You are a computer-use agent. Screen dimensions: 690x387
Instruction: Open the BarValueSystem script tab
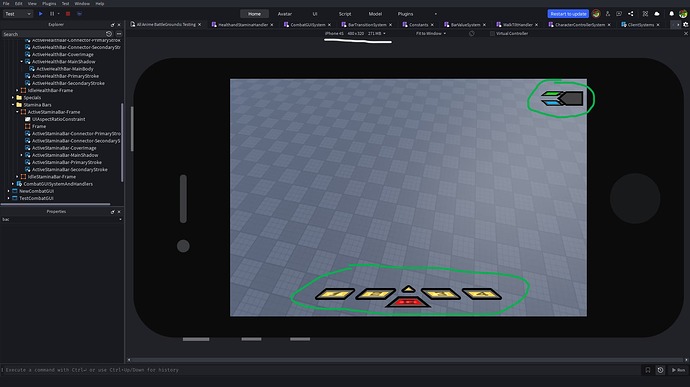point(465,25)
